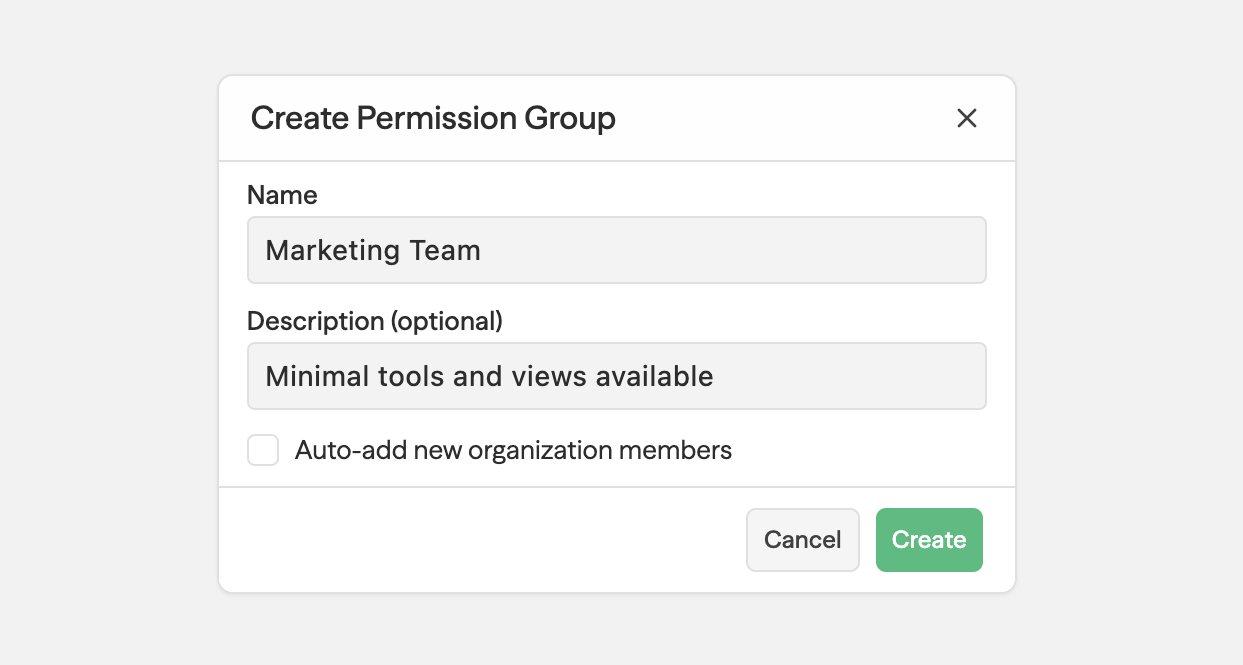Click the 'Auto-add new organization members' label text

[x=513, y=450]
